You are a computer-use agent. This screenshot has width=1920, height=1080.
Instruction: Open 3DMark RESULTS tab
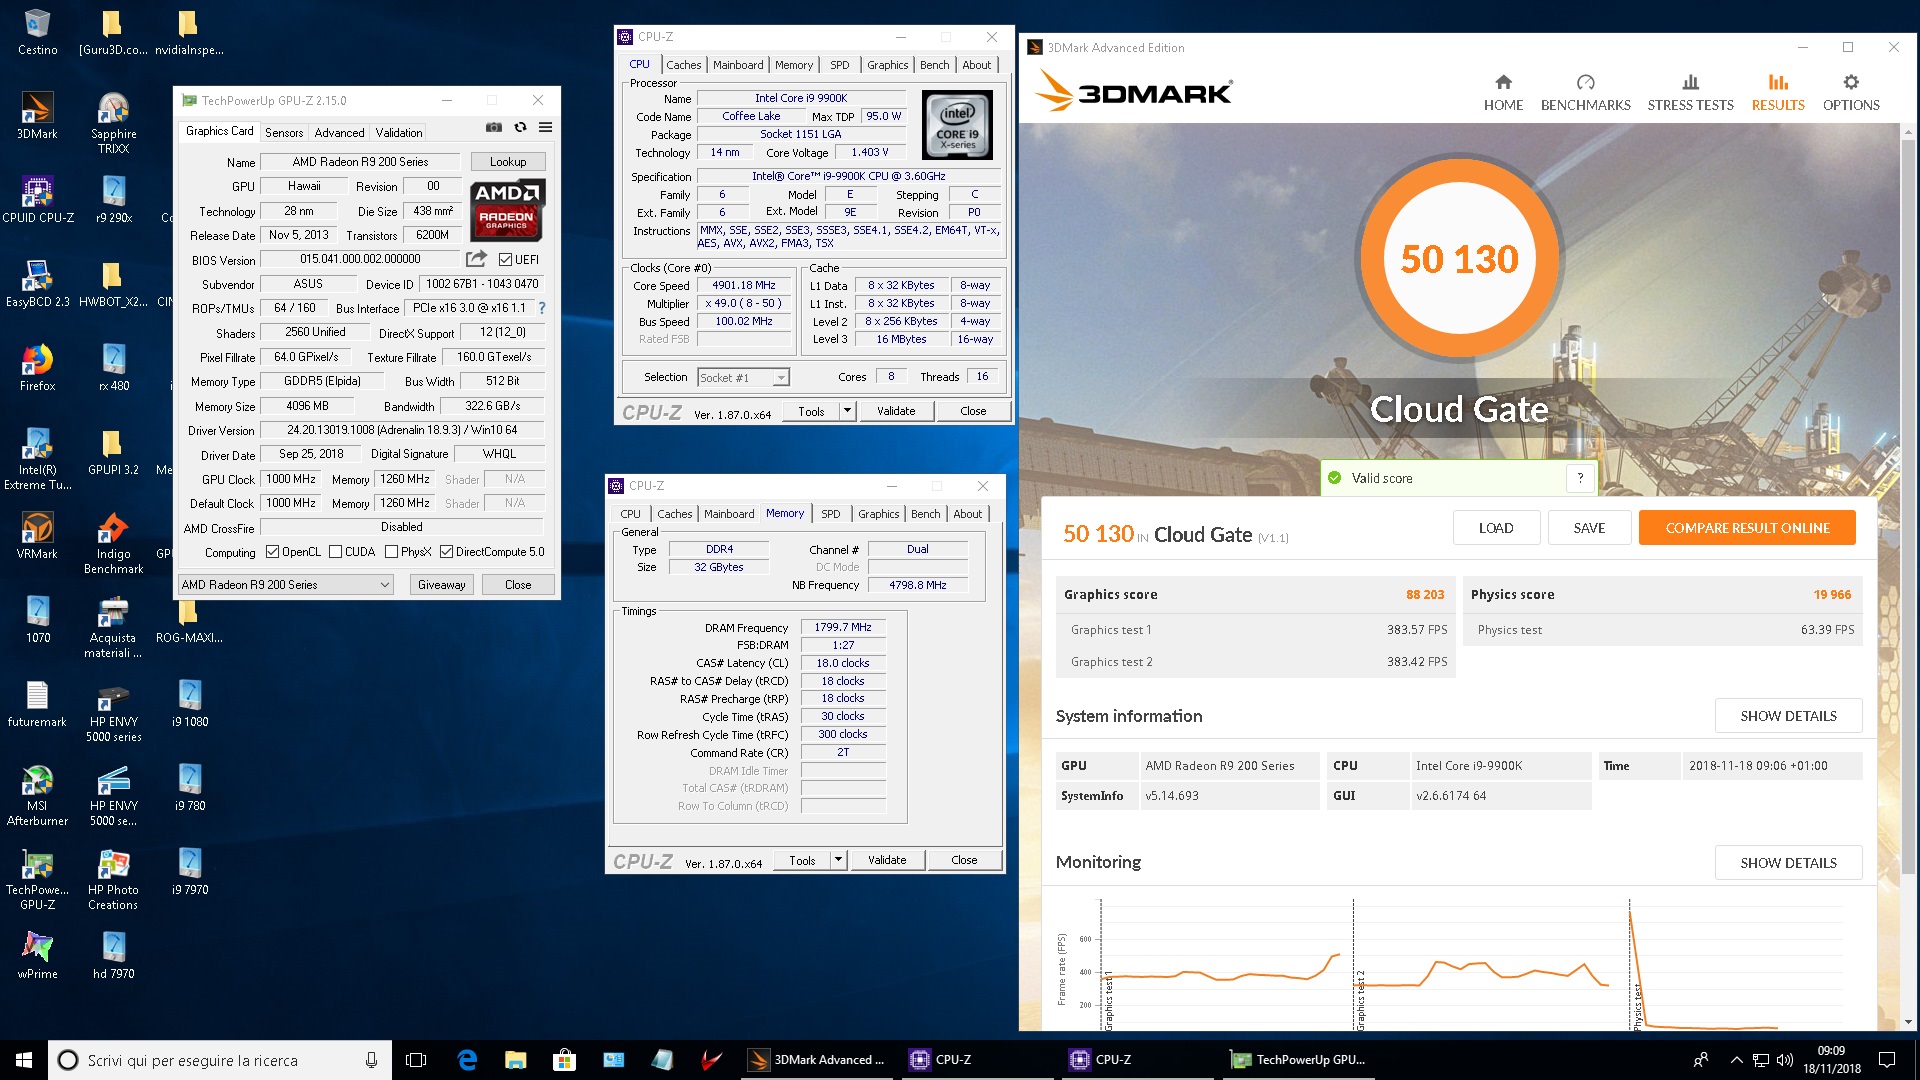[1778, 93]
